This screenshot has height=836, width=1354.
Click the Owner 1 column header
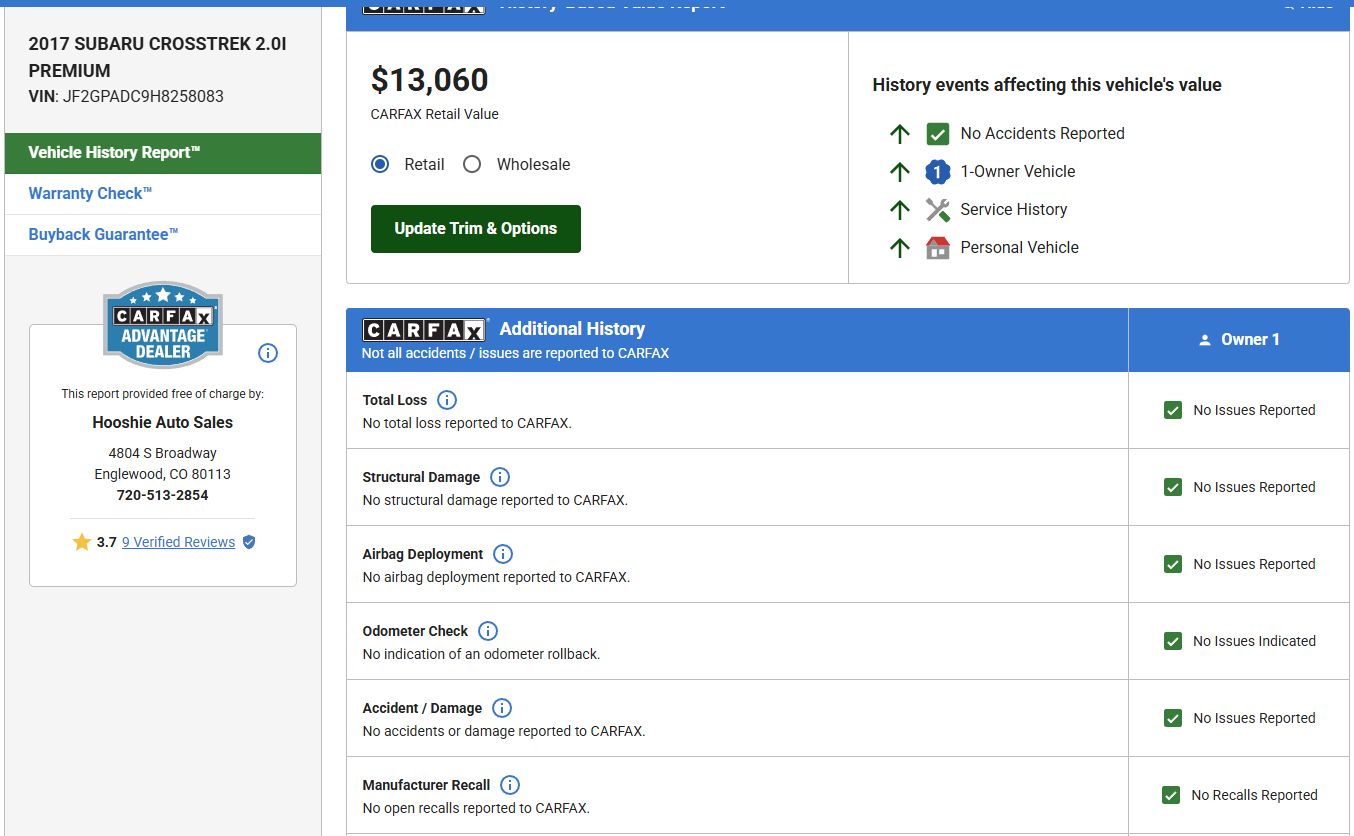pos(1239,340)
